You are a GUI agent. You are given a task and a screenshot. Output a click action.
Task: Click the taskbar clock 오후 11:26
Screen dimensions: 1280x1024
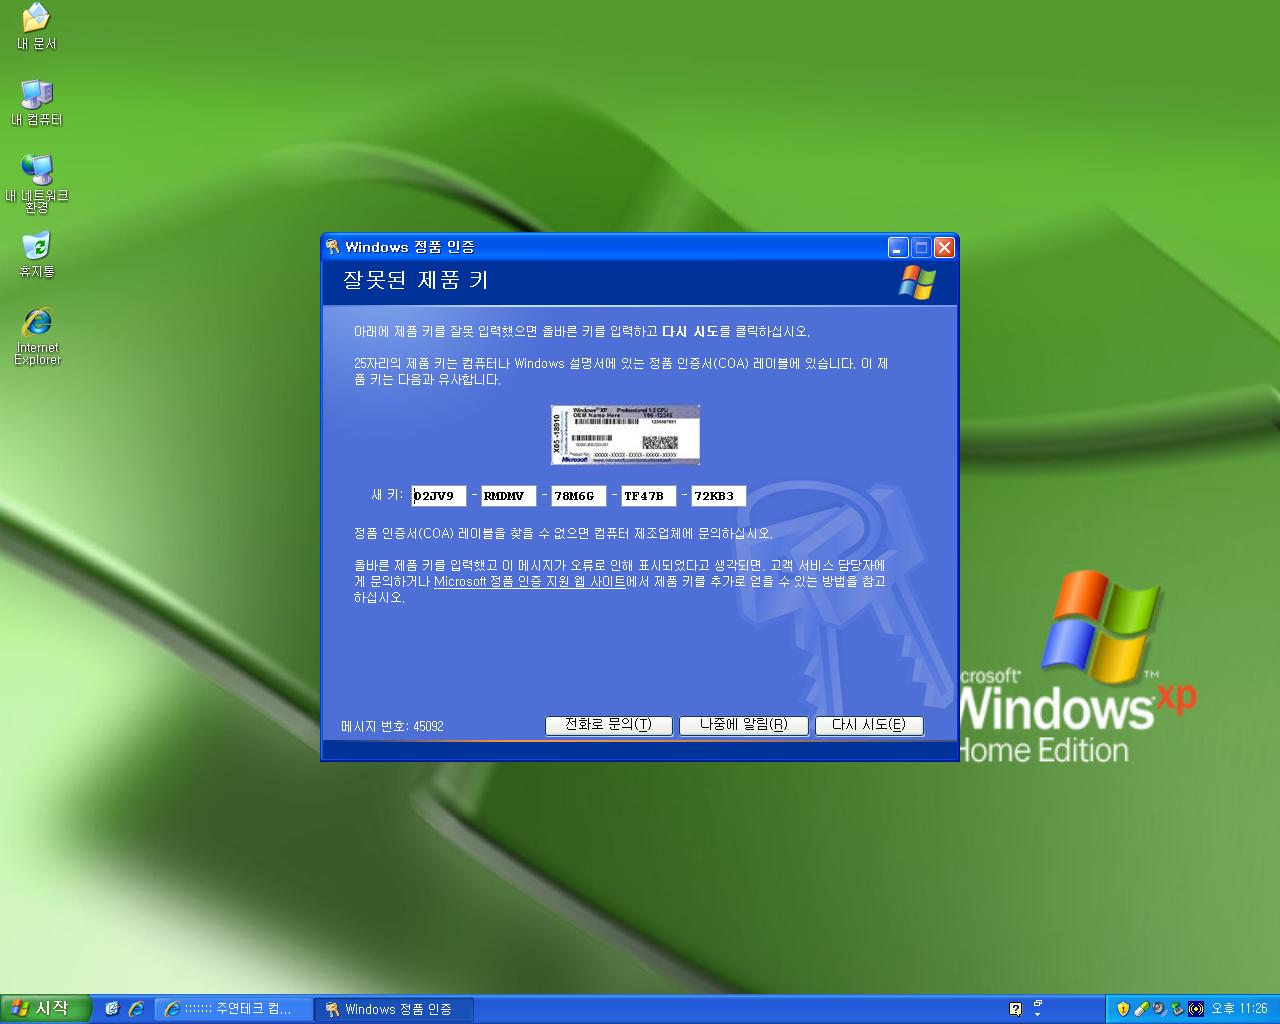pyautogui.click(x=1239, y=1009)
